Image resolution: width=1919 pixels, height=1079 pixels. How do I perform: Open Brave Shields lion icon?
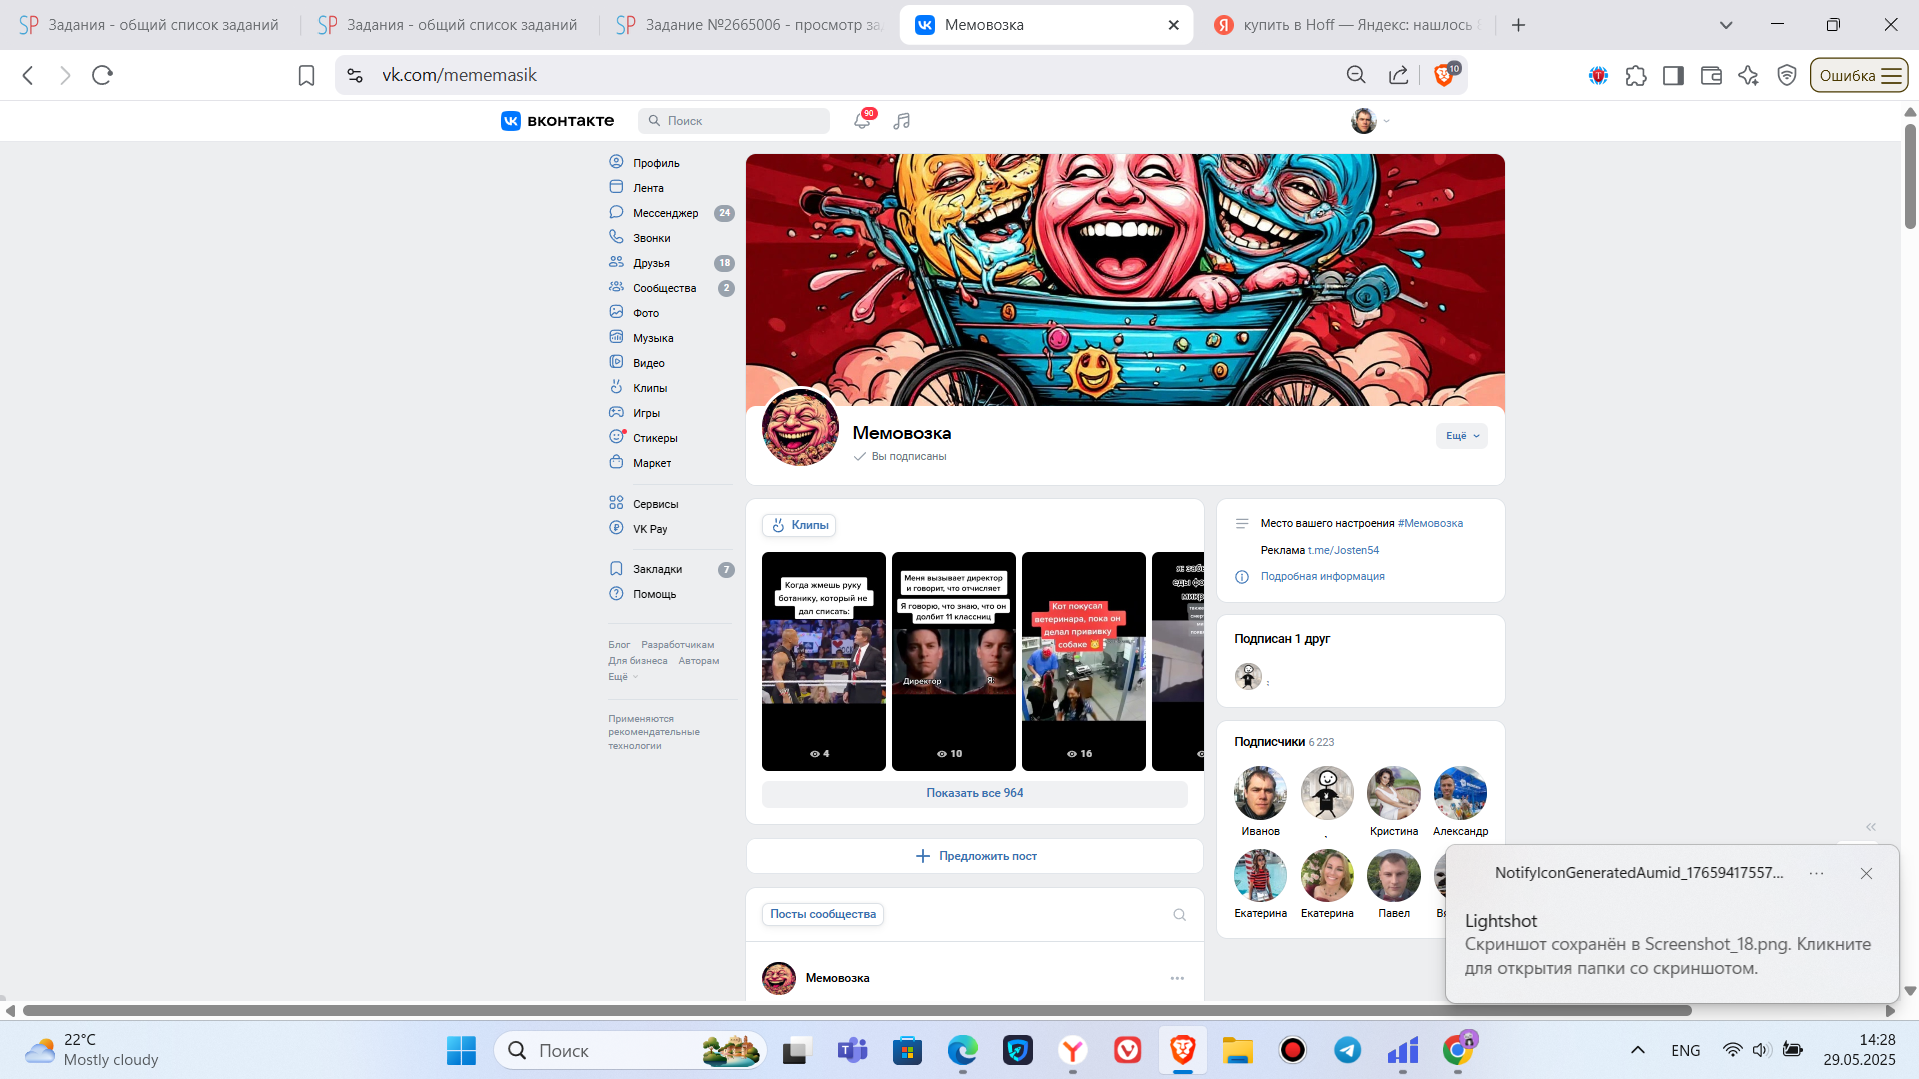coord(1444,75)
